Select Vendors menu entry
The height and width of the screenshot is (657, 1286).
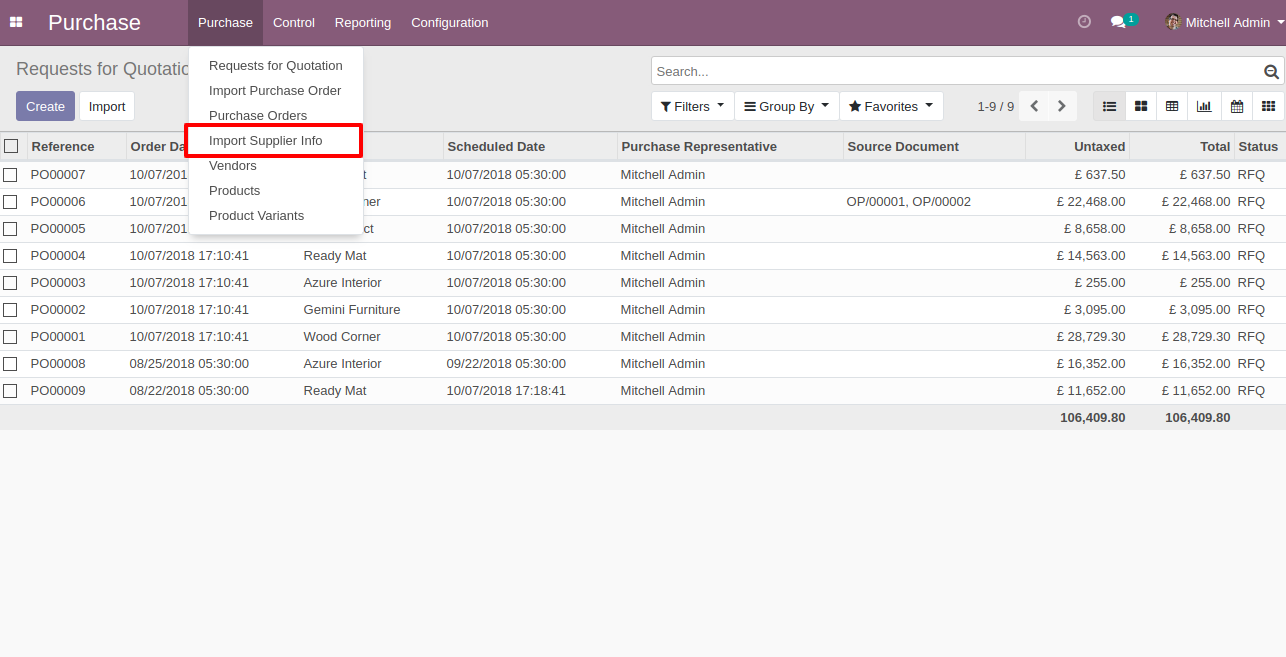(x=276, y=165)
